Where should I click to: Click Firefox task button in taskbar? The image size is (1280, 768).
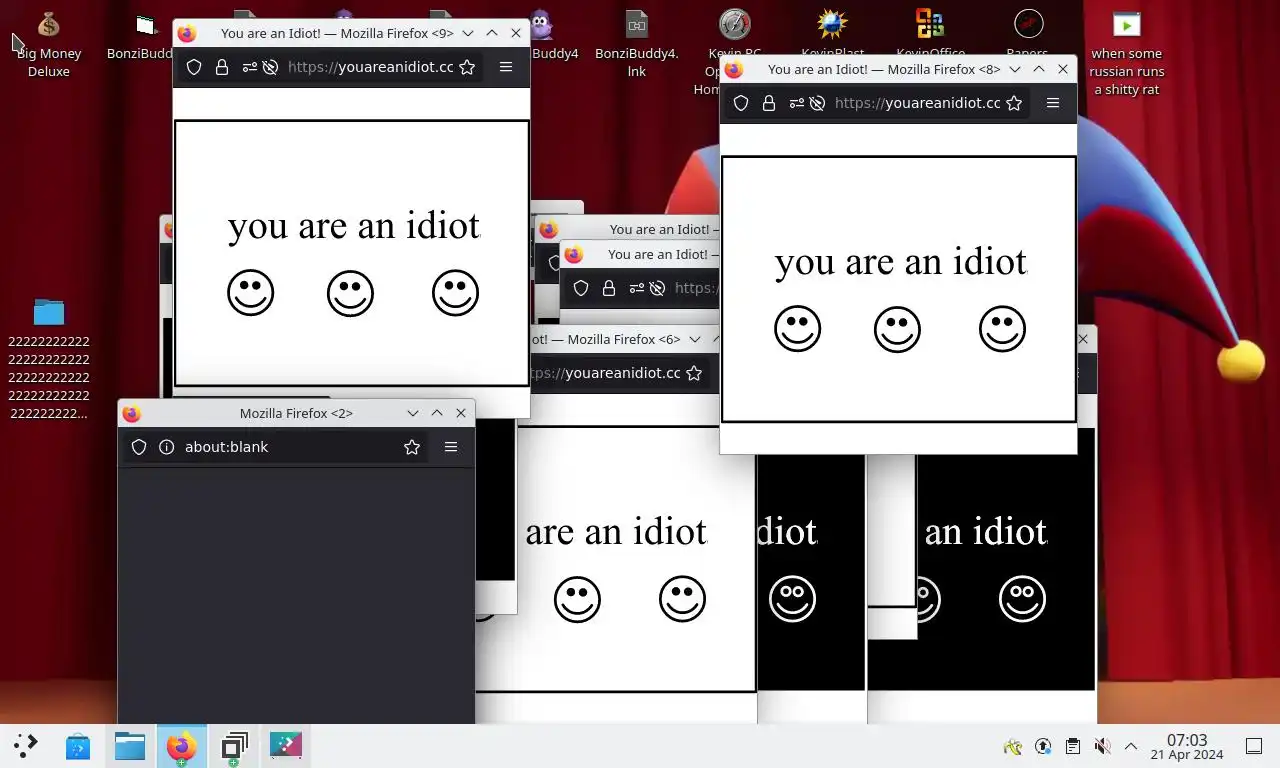[182, 746]
